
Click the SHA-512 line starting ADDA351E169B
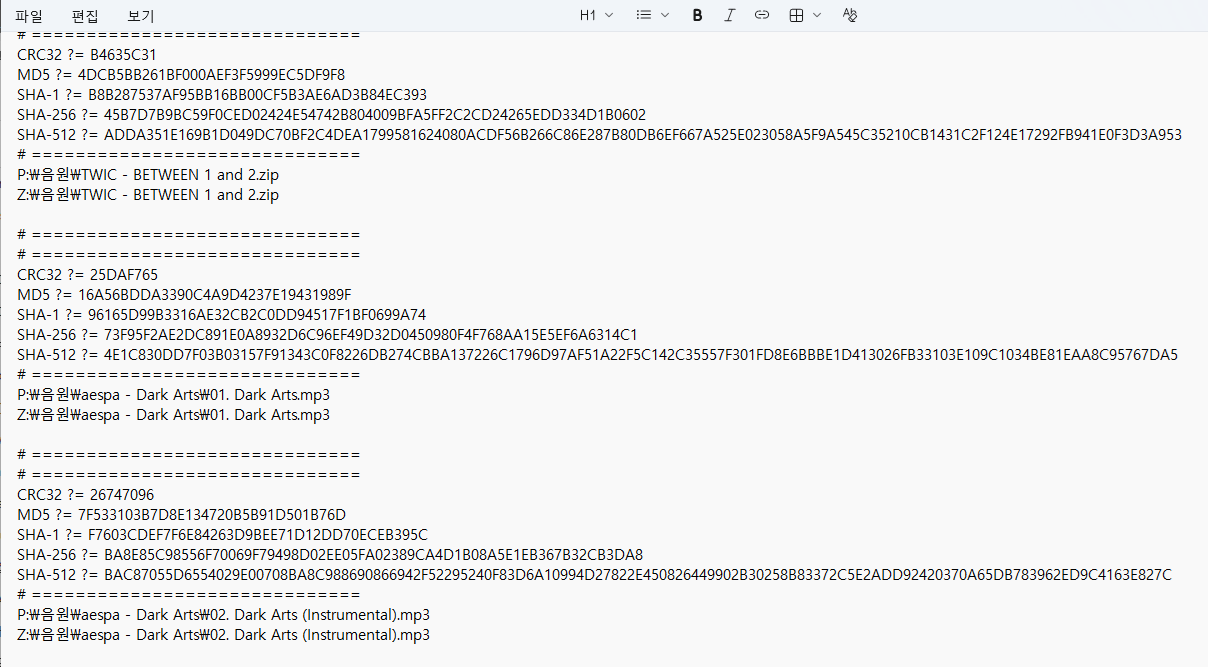point(599,135)
